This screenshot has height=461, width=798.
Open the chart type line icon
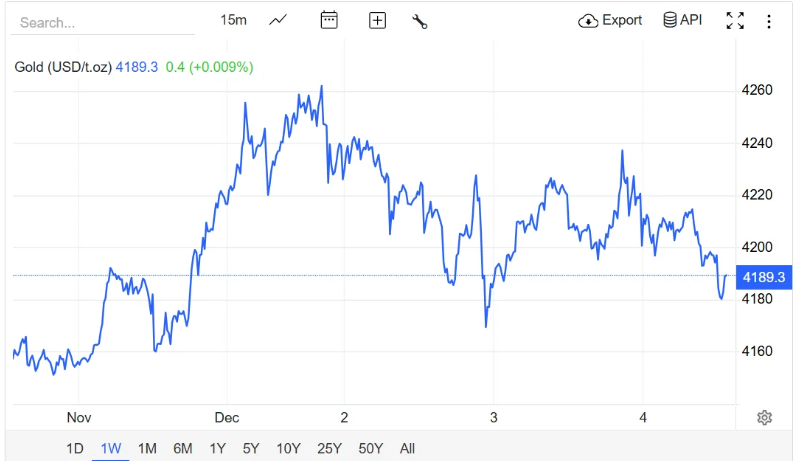[278, 20]
